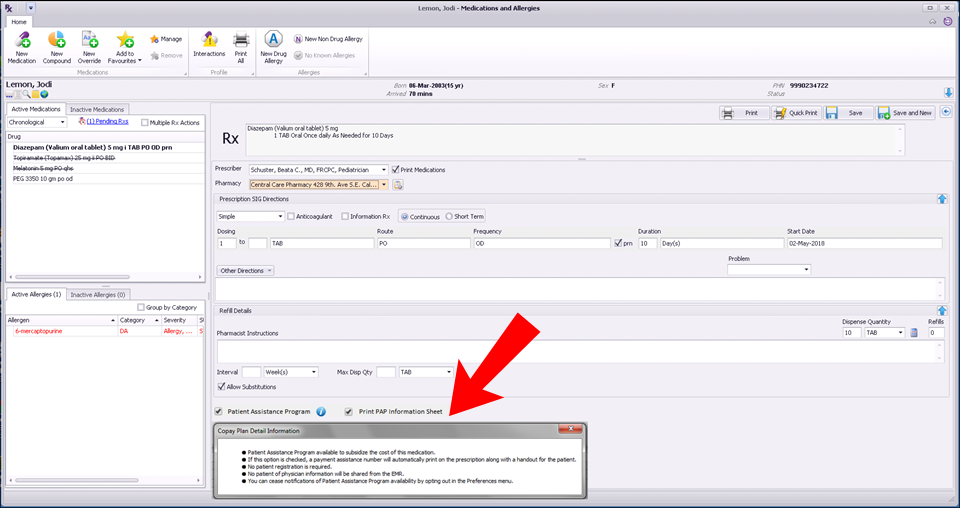The width and height of the screenshot is (960, 508).
Task: Open the dispense quantity TAB unit dropdown
Action: point(901,333)
